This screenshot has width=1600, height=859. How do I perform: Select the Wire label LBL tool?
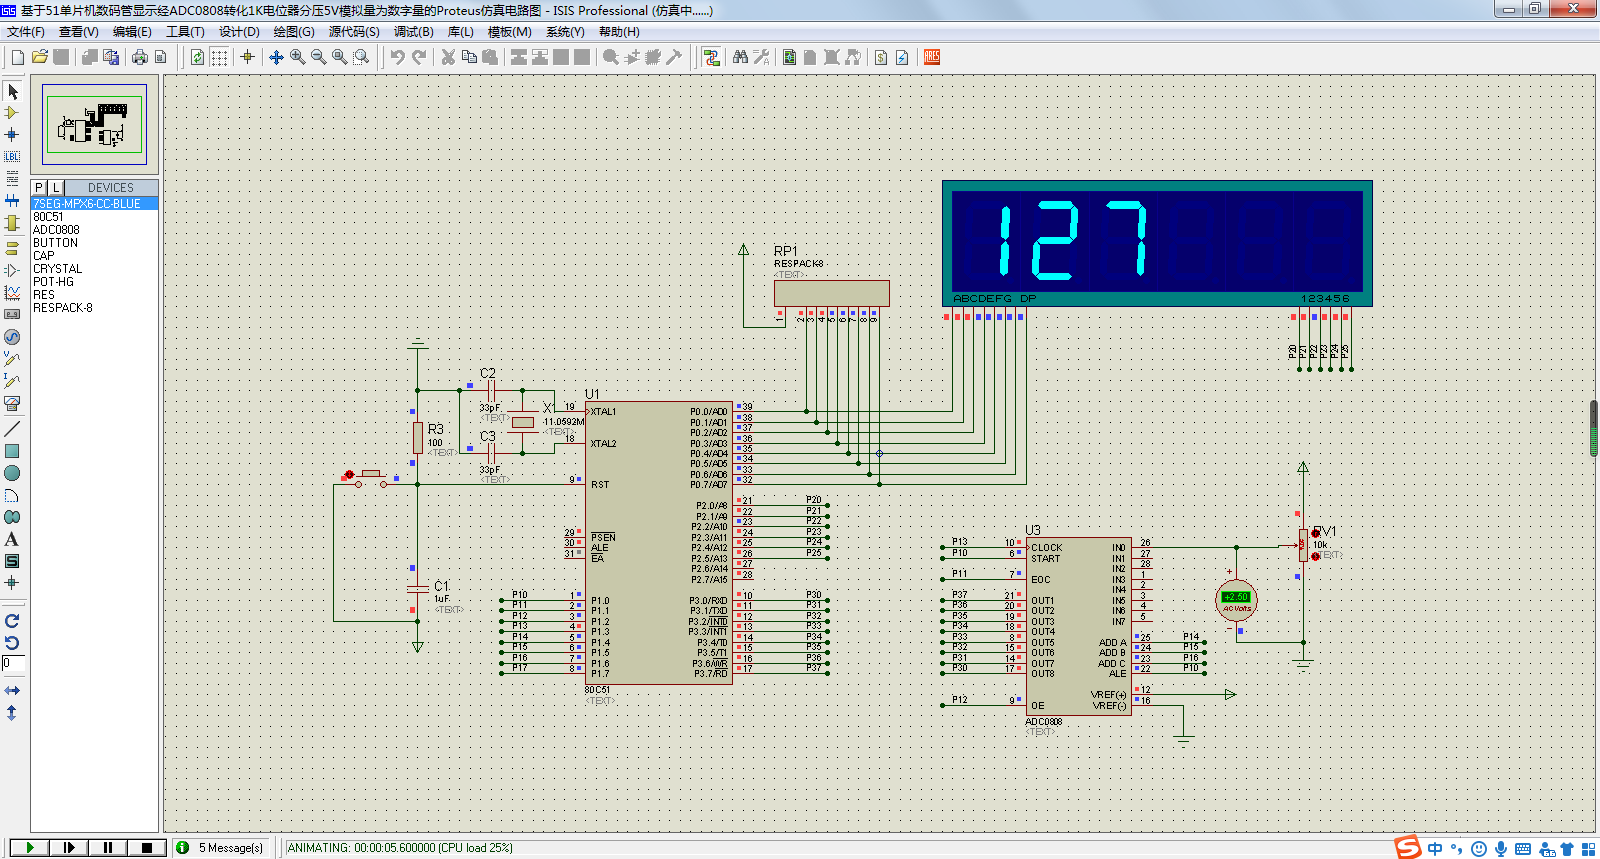tap(12, 156)
